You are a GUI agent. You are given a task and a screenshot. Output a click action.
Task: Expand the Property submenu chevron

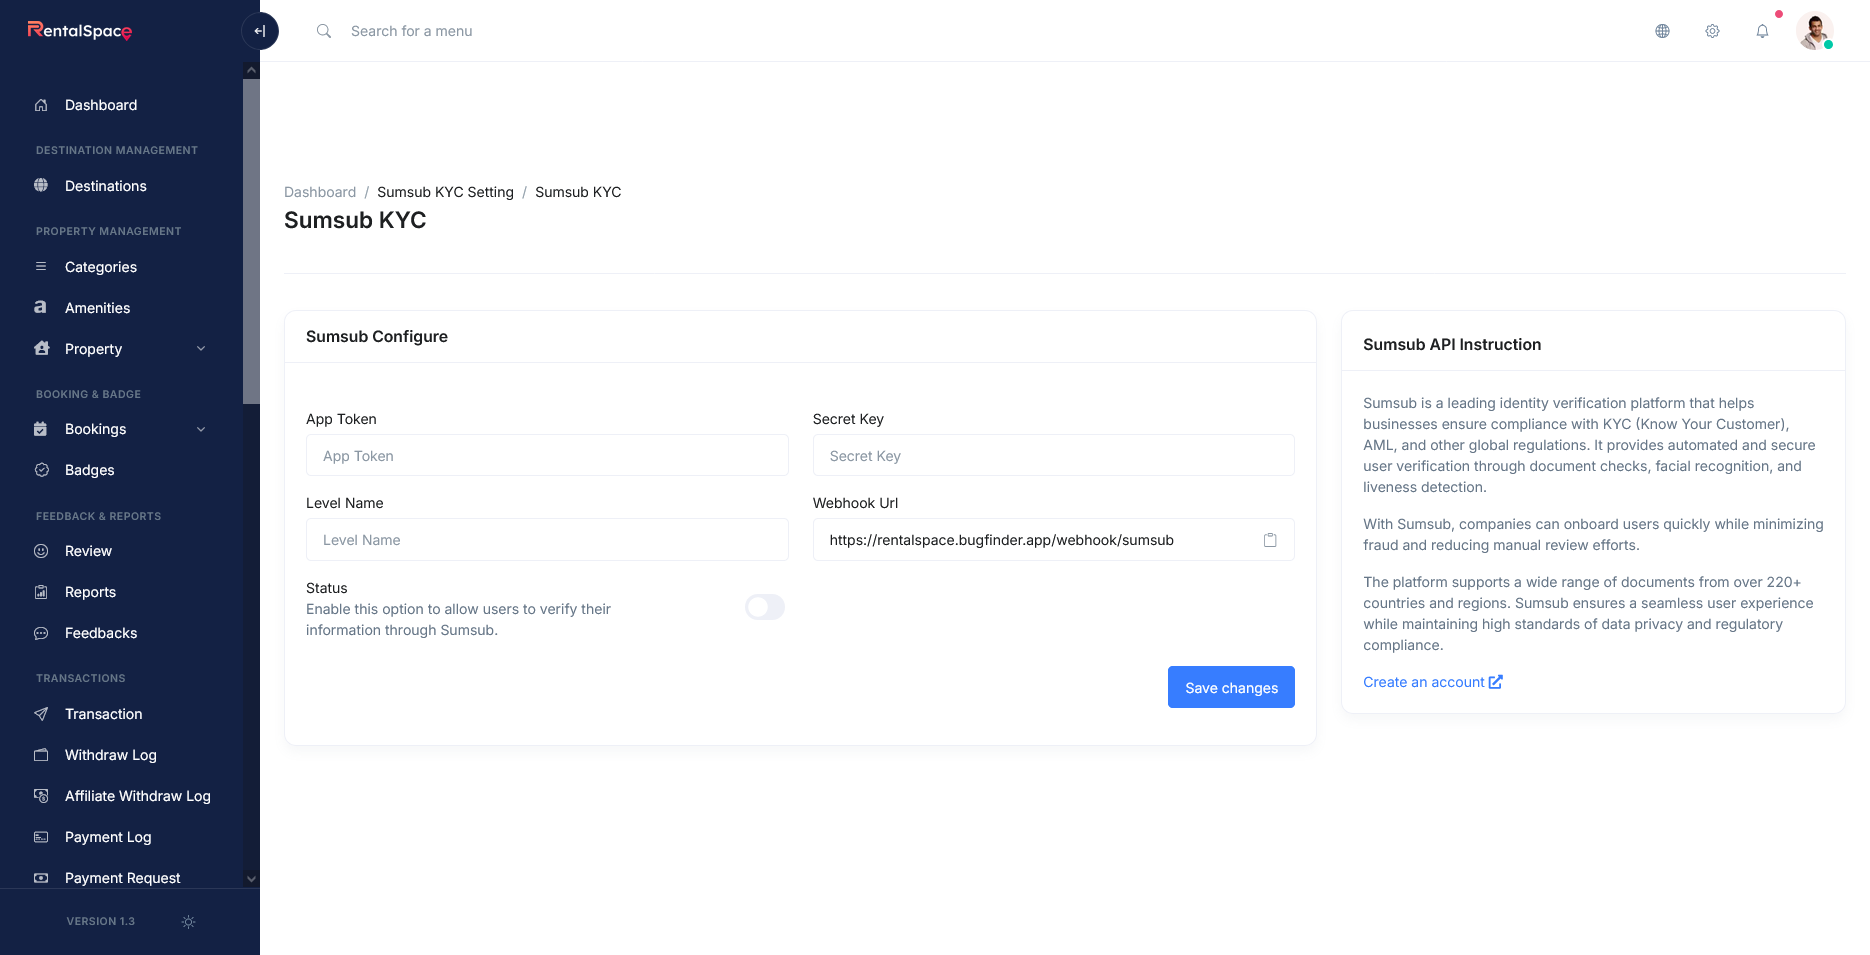click(201, 349)
